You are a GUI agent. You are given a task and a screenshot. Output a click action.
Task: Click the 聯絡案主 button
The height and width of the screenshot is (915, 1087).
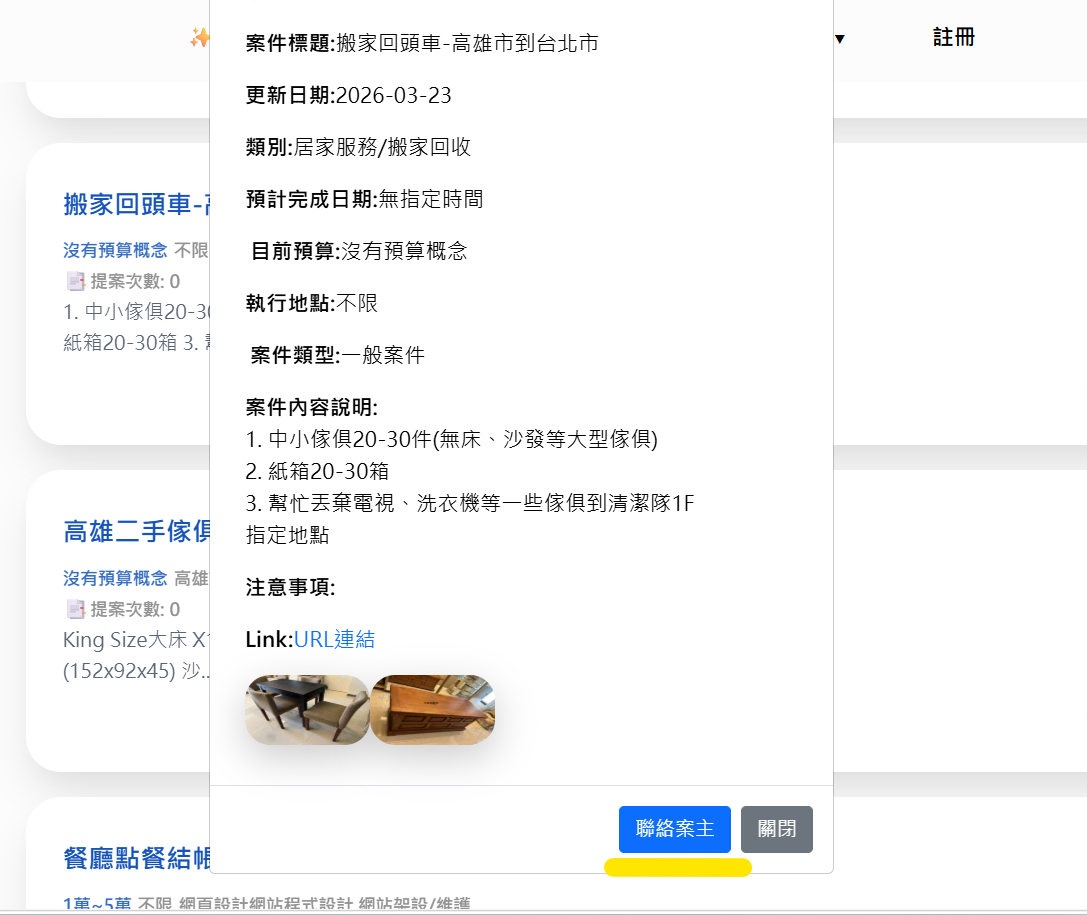tap(675, 829)
